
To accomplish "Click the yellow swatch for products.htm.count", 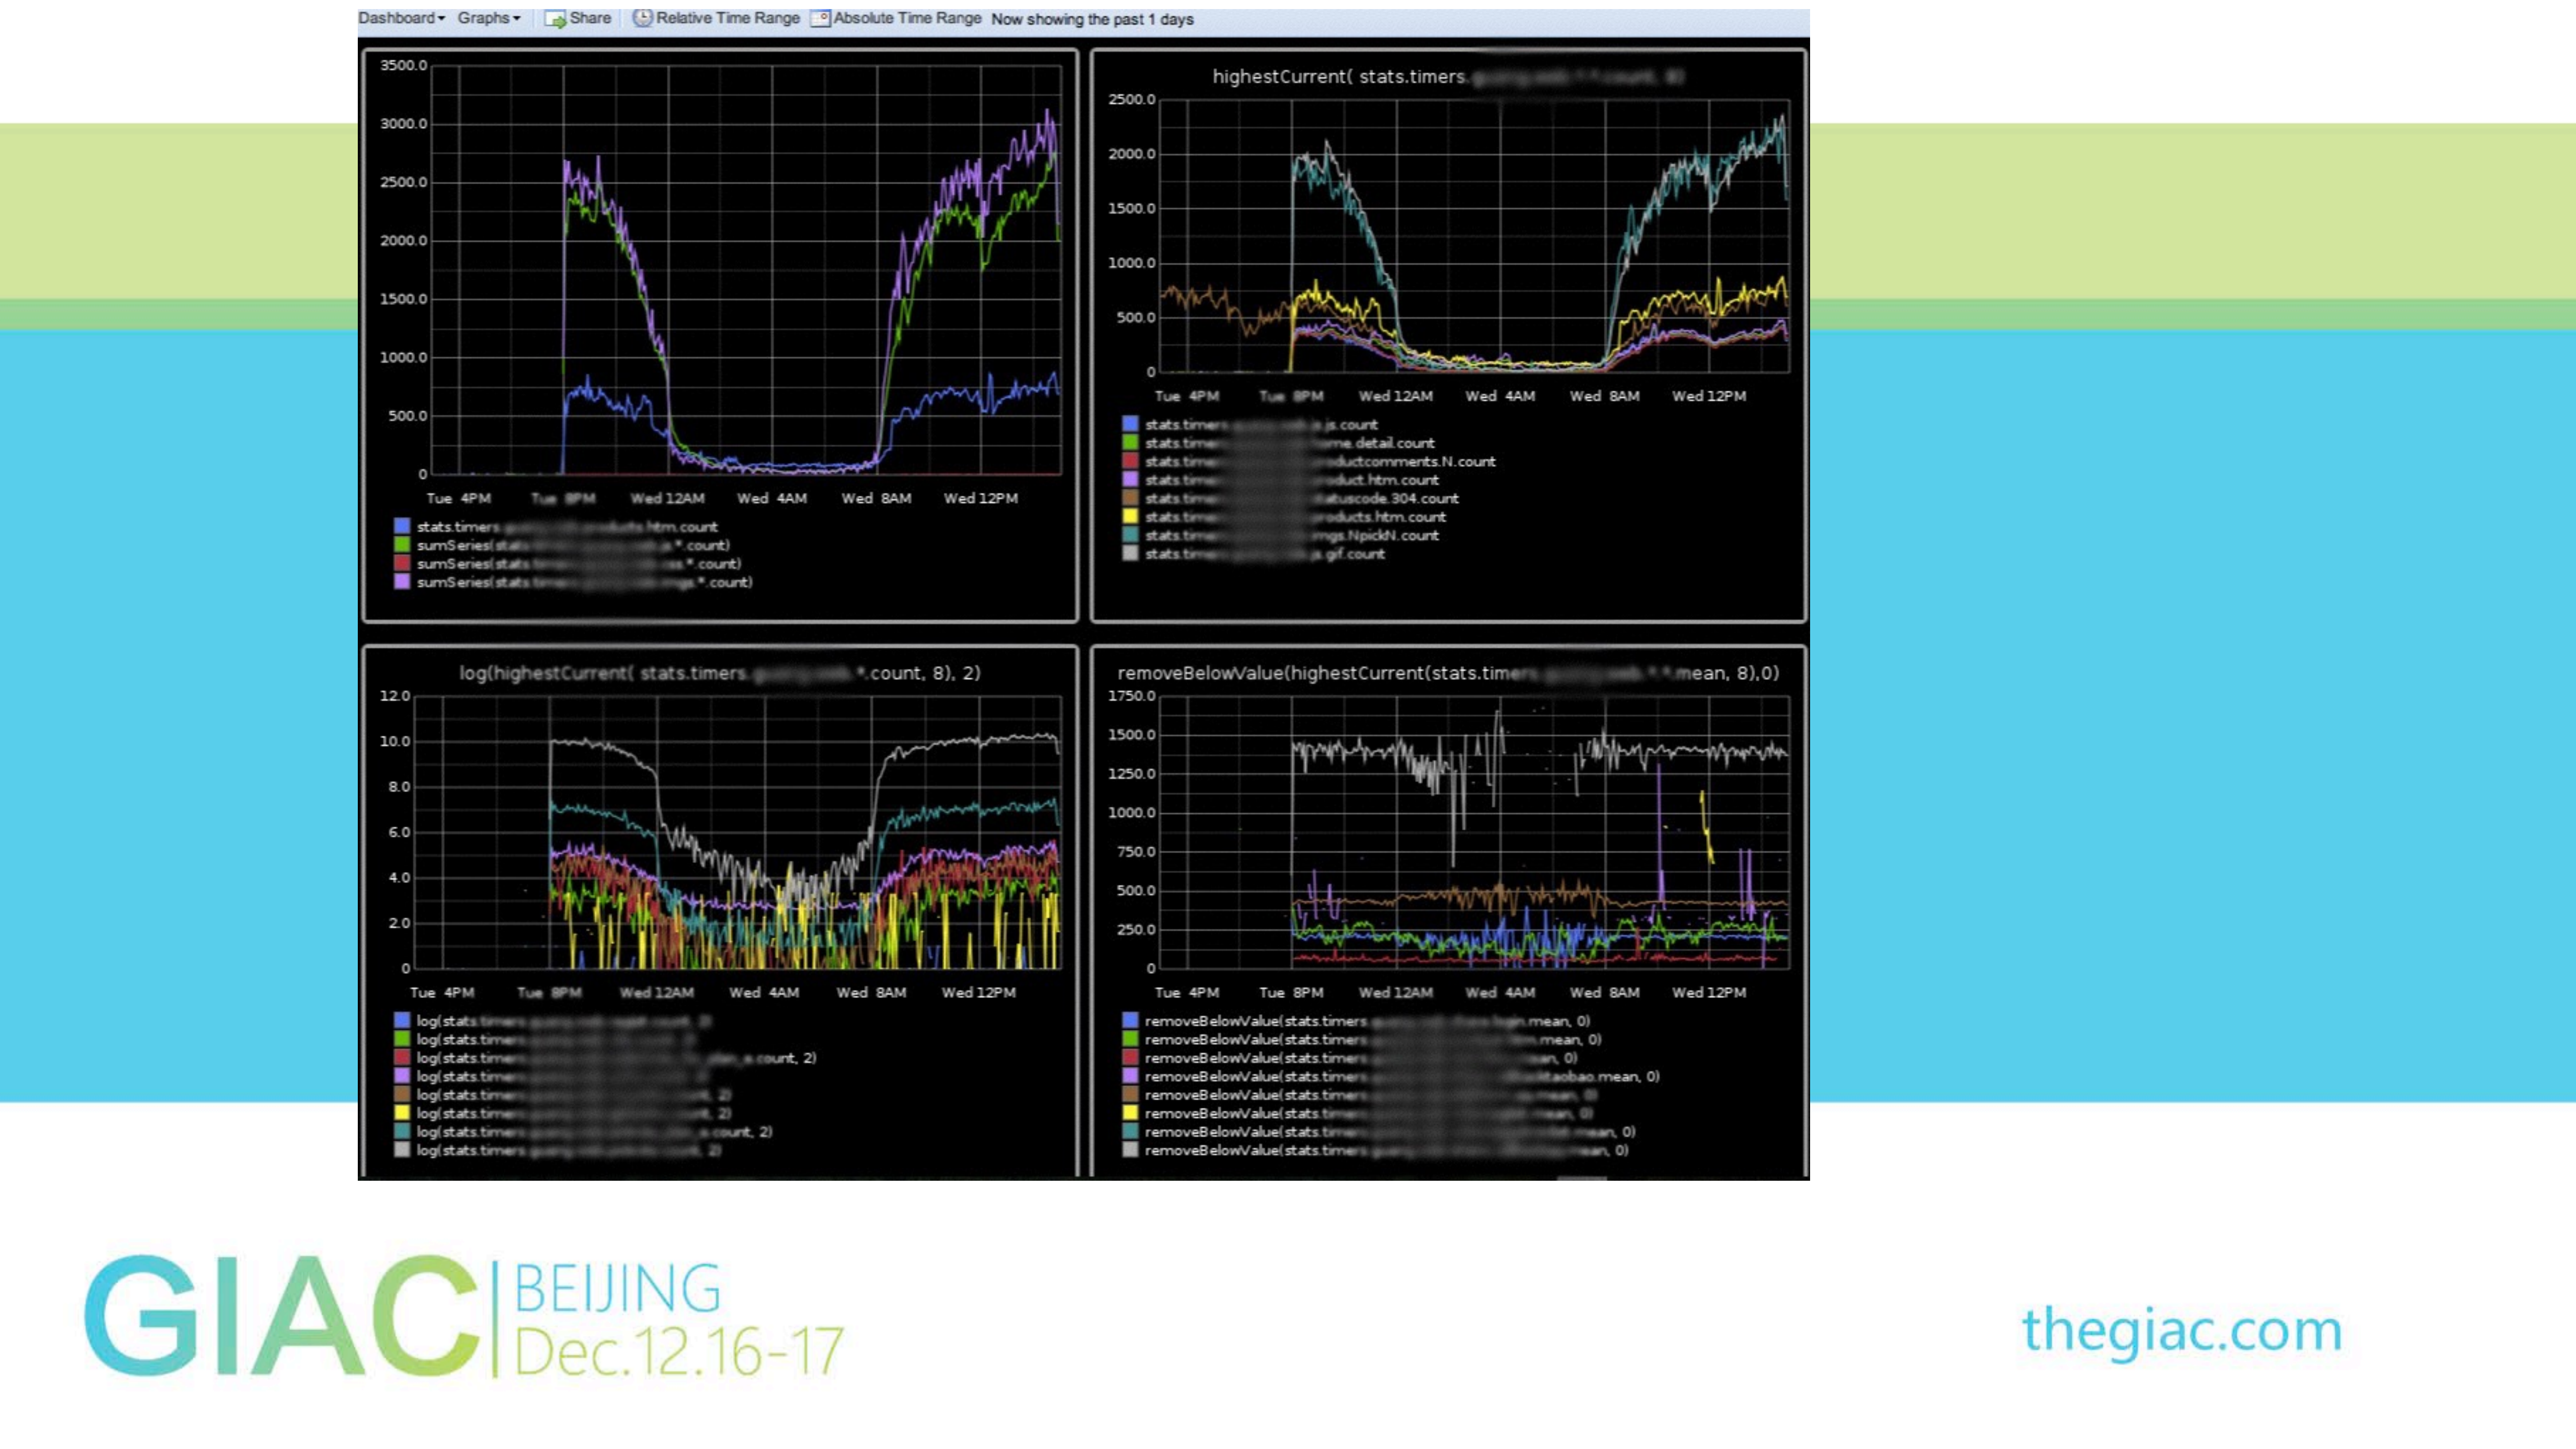I will click(1130, 517).
